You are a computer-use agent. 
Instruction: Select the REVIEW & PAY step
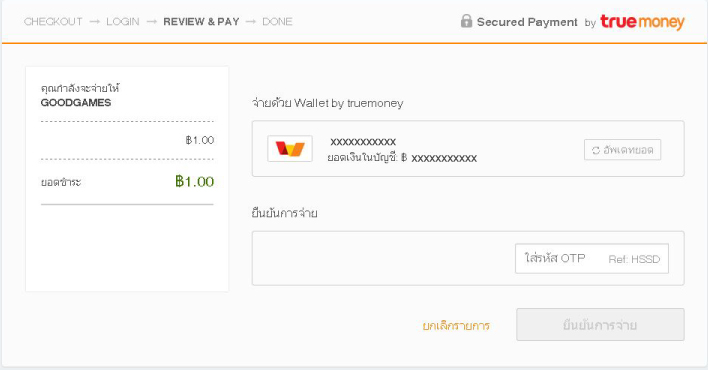click(201, 22)
